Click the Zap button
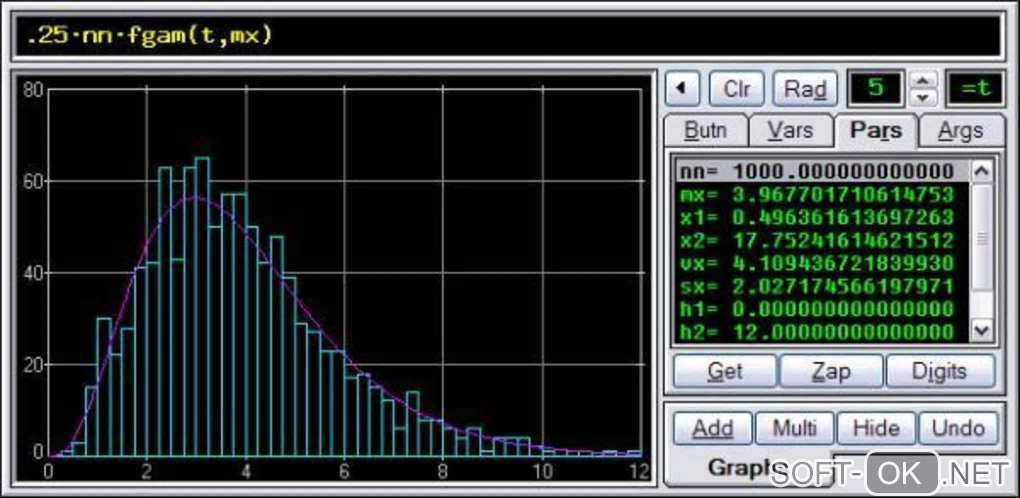This screenshot has height=498, width=1020. [831, 372]
